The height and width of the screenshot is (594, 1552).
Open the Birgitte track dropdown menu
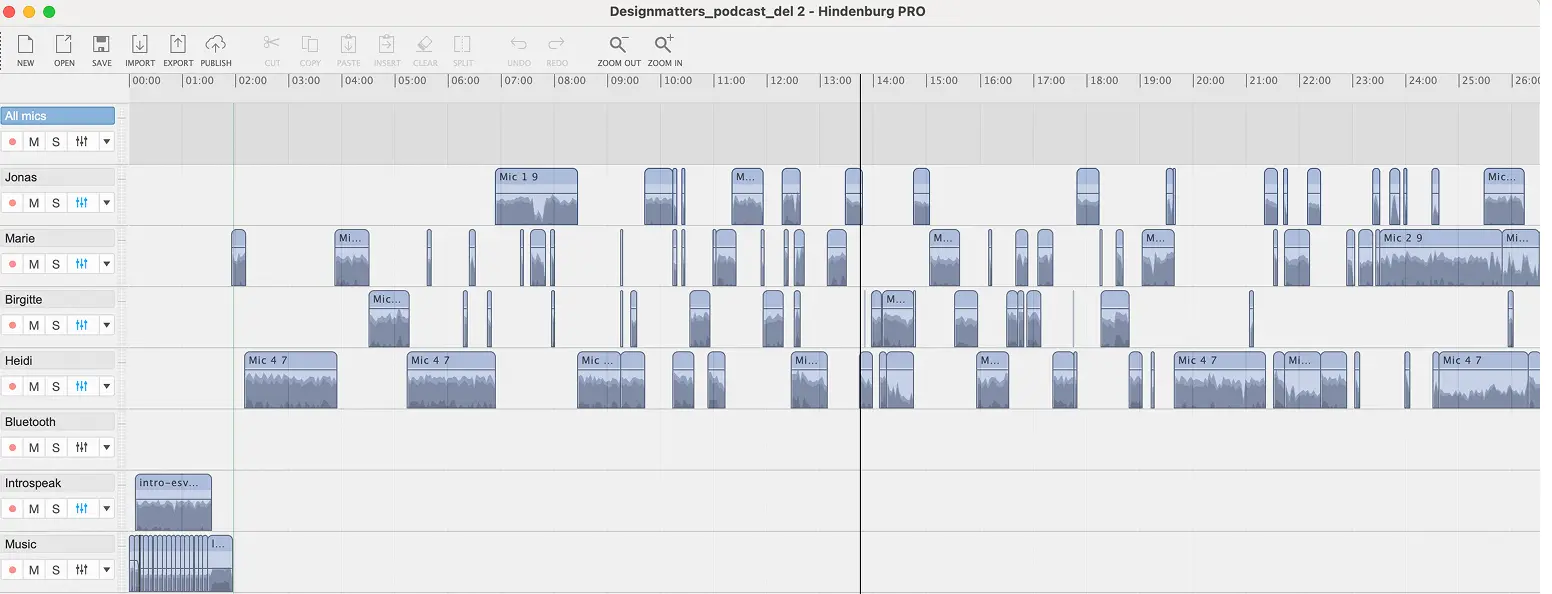[106, 325]
